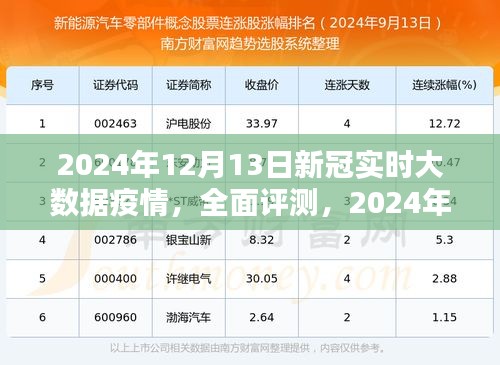Screen dimensions: 500x365
Task: Click the 2024年12月13日新冠 overlay headline
Action: [250, 183]
